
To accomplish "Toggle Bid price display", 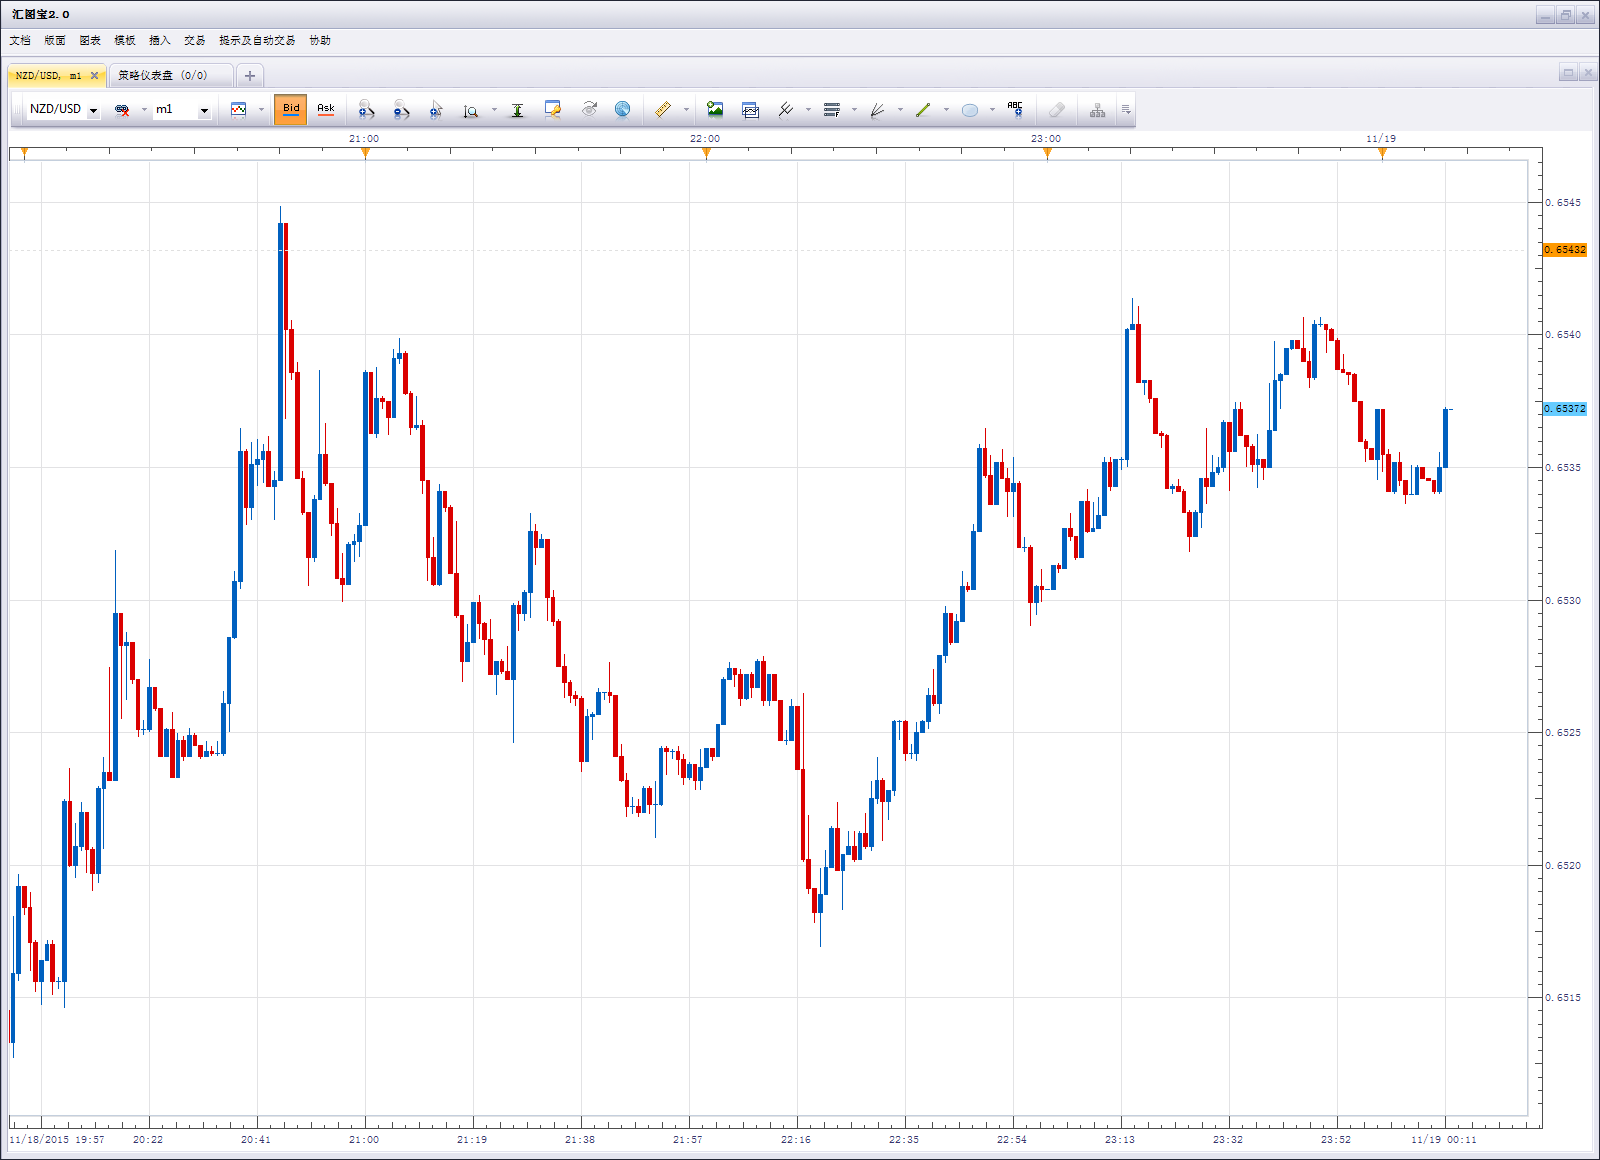I will tap(291, 109).
